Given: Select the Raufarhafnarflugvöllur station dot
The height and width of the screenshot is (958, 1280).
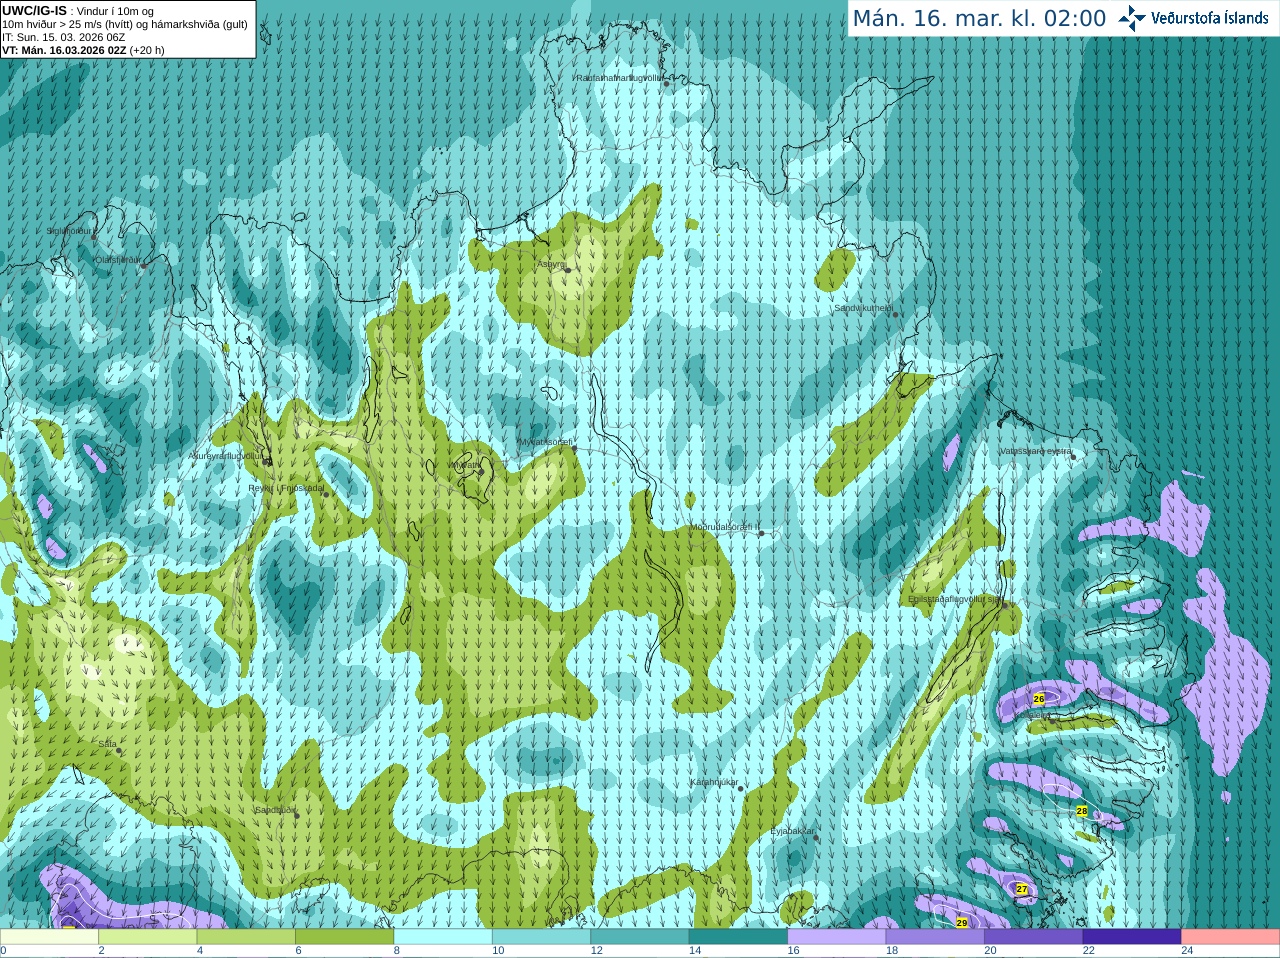Looking at the screenshot, I should click(x=667, y=84).
